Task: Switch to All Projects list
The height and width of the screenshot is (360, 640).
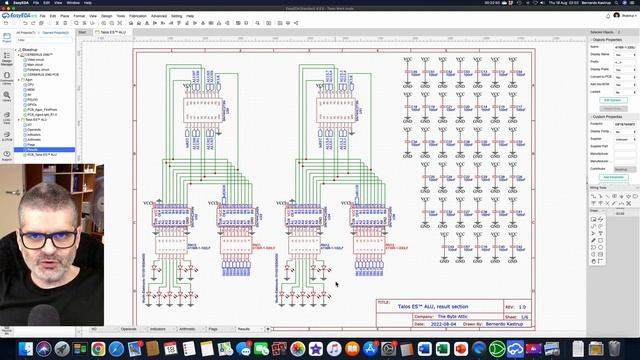Action: point(26,33)
